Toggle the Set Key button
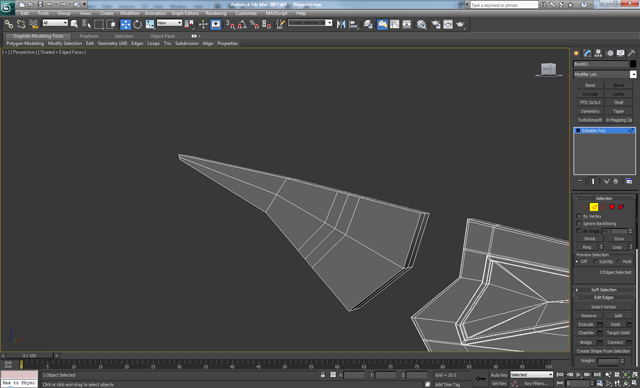 [499, 384]
